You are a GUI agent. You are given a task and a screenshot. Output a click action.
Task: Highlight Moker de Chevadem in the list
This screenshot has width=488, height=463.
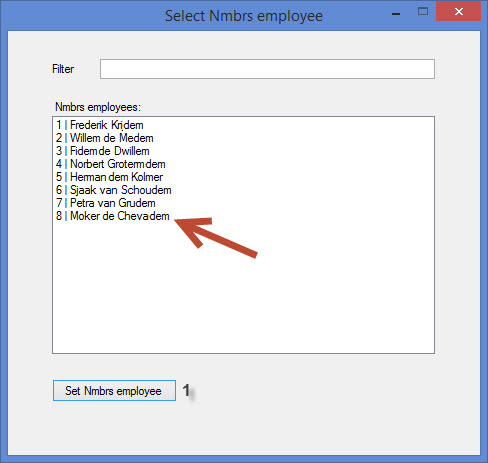pos(113,216)
